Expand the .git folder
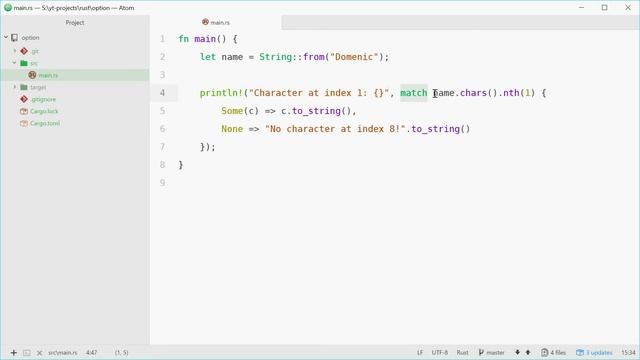640x360 pixels. pos(15,51)
